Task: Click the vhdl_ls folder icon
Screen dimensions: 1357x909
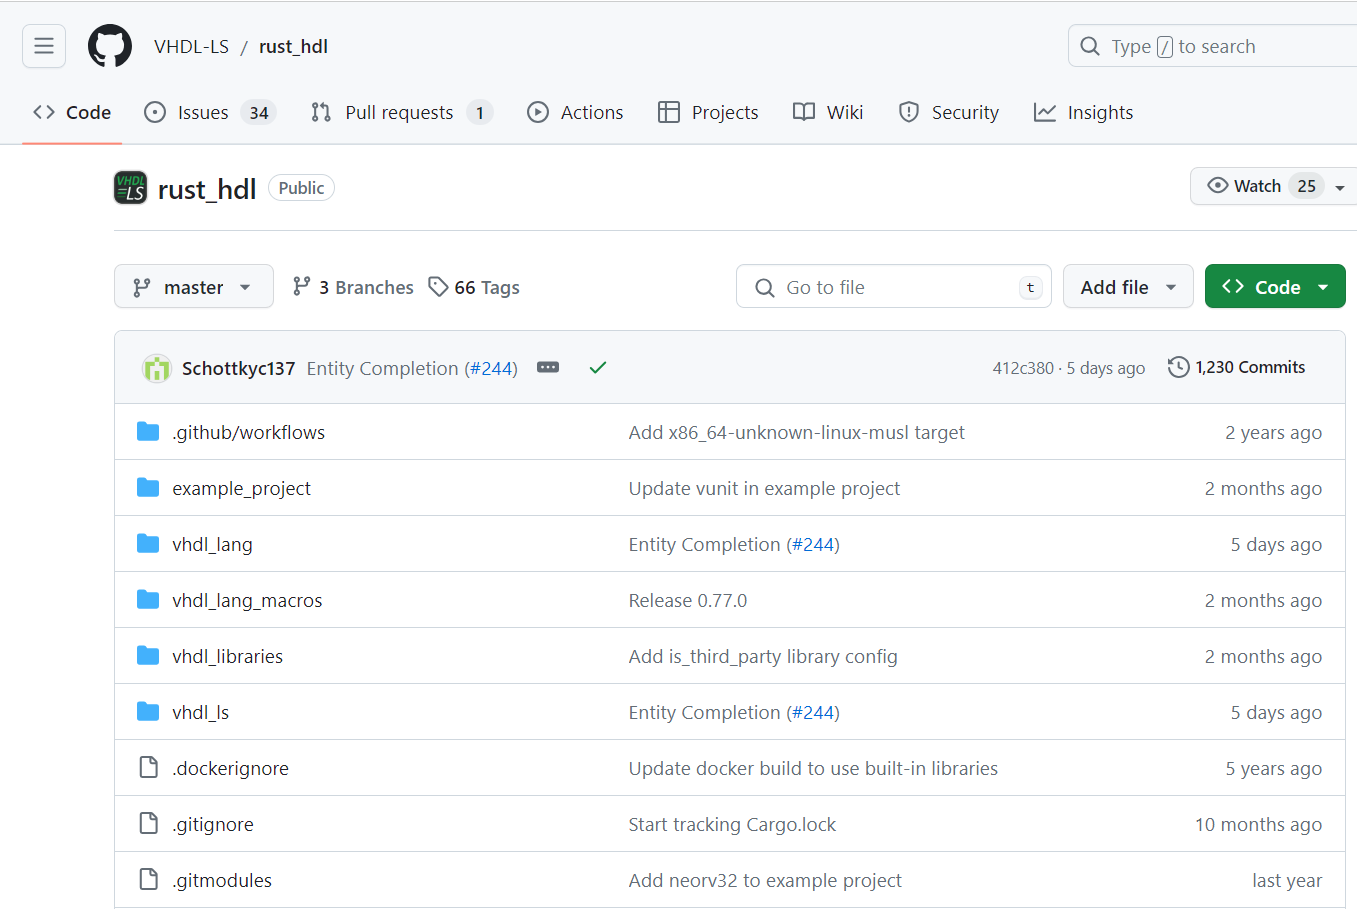Action: (x=148, y=712)
